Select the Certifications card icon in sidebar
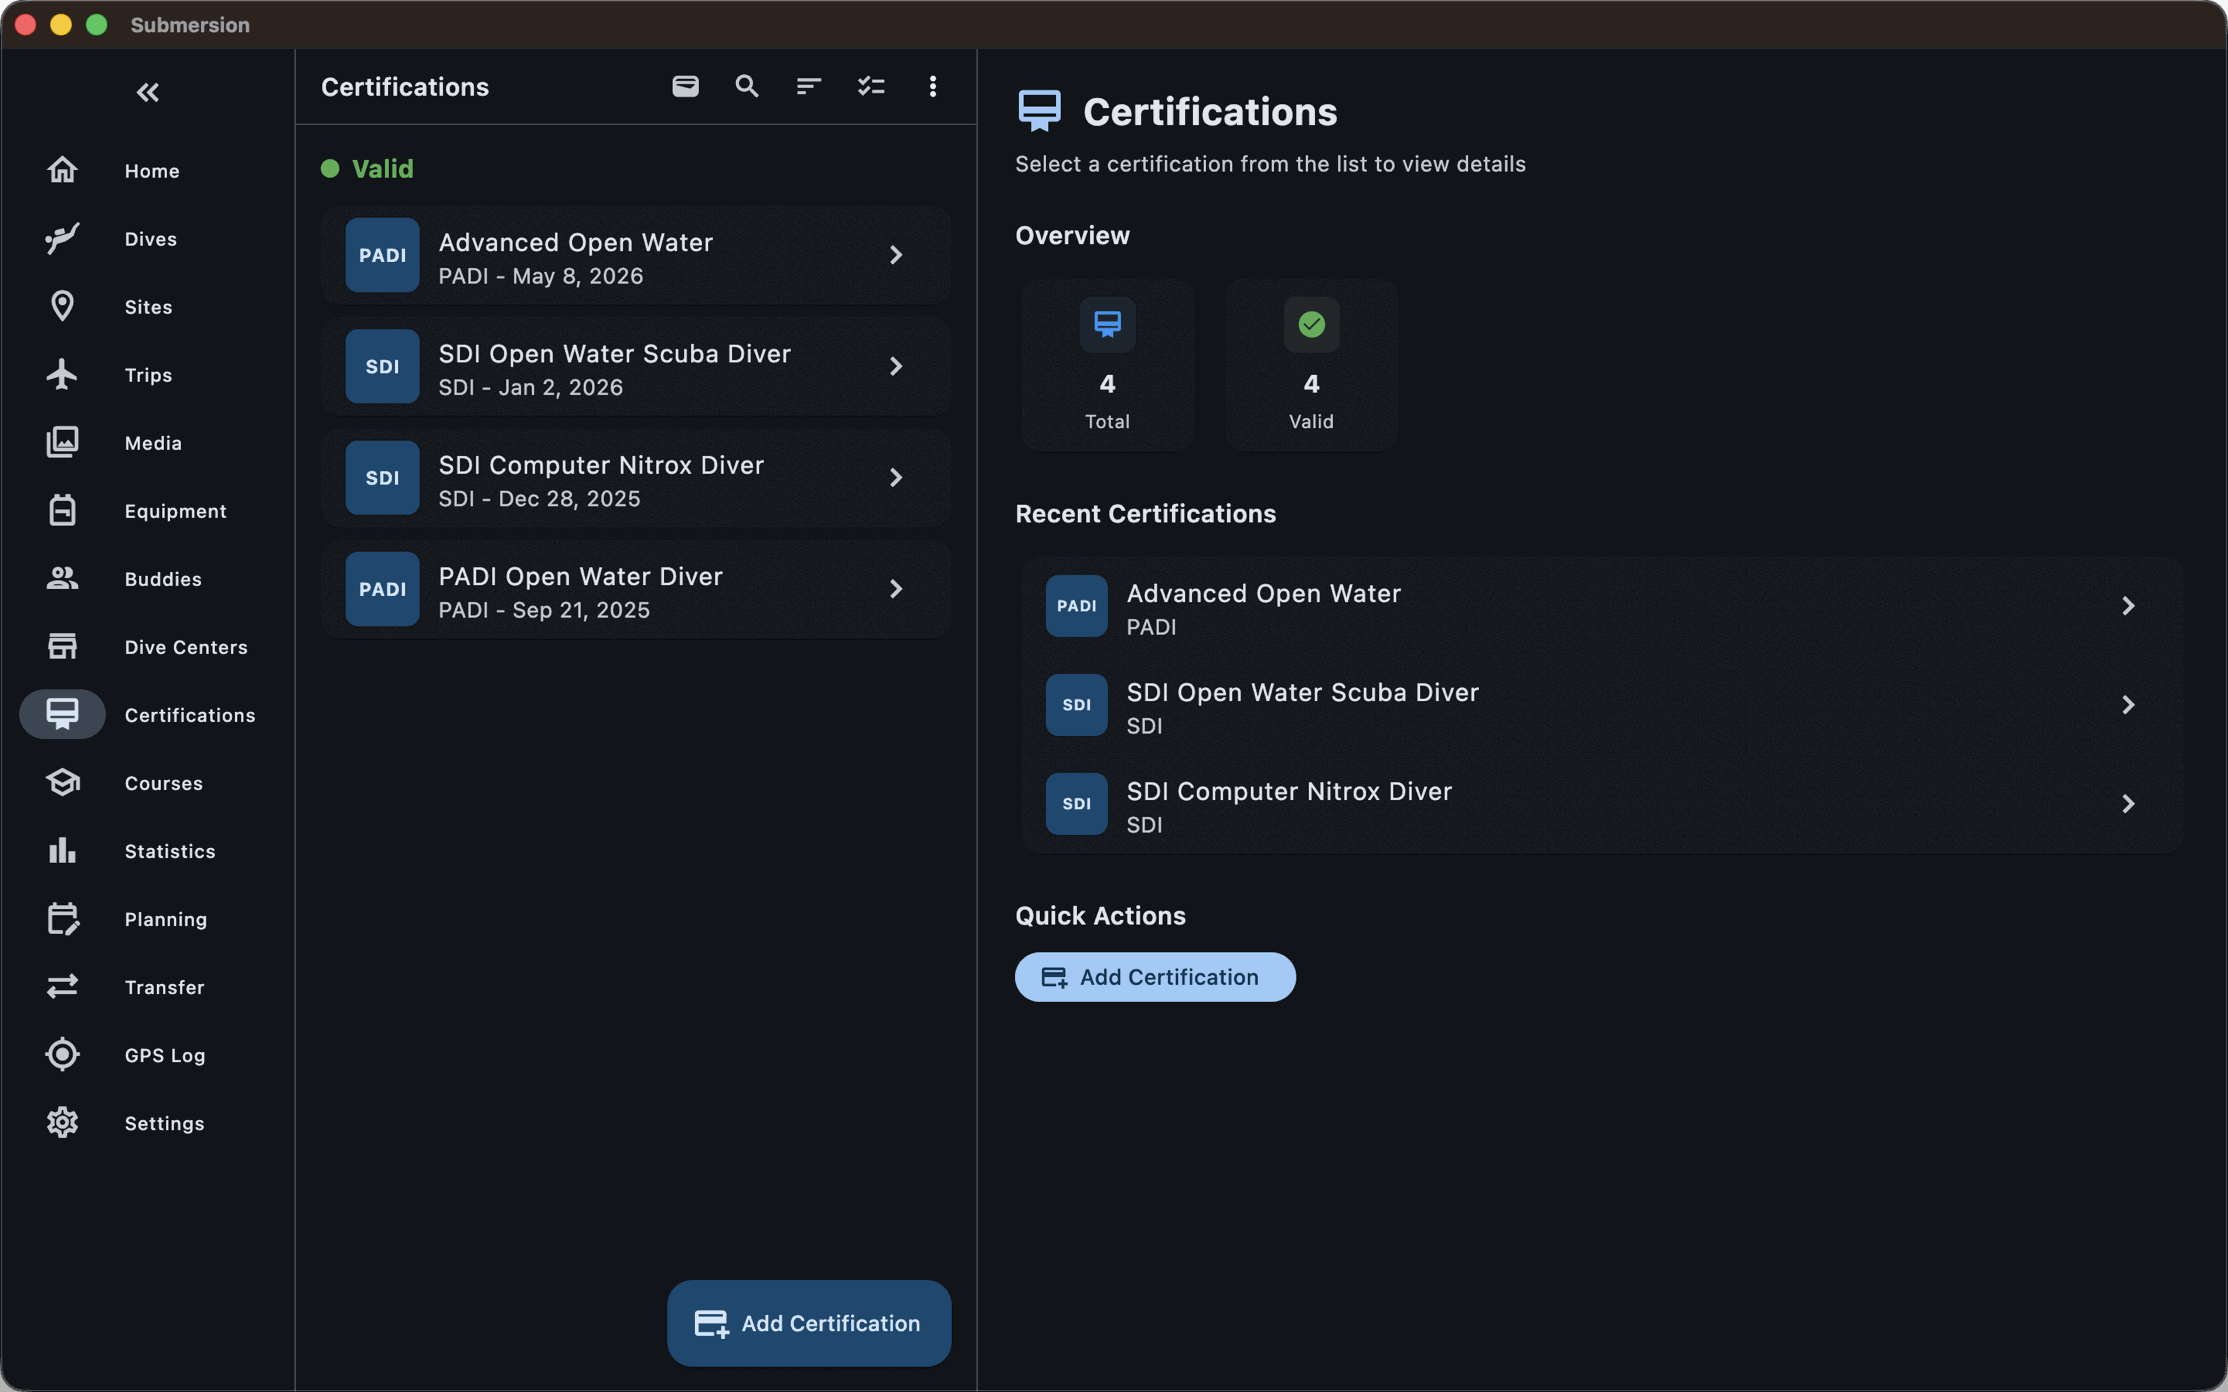Viewport: 2228px width, 1392px height. 62,714
